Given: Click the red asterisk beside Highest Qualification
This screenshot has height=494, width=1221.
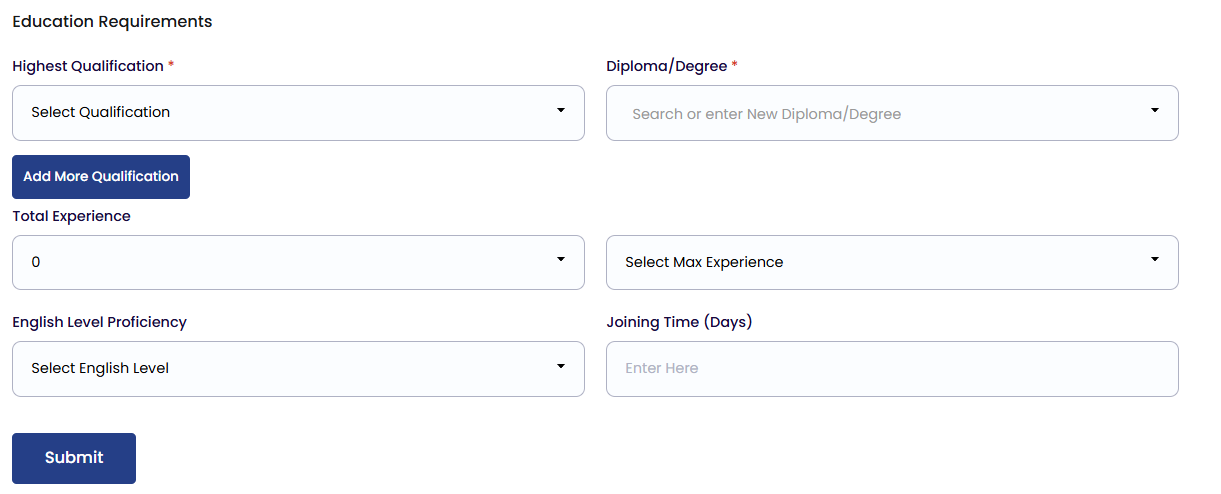Looking at the screenshot, I should 171,65.
